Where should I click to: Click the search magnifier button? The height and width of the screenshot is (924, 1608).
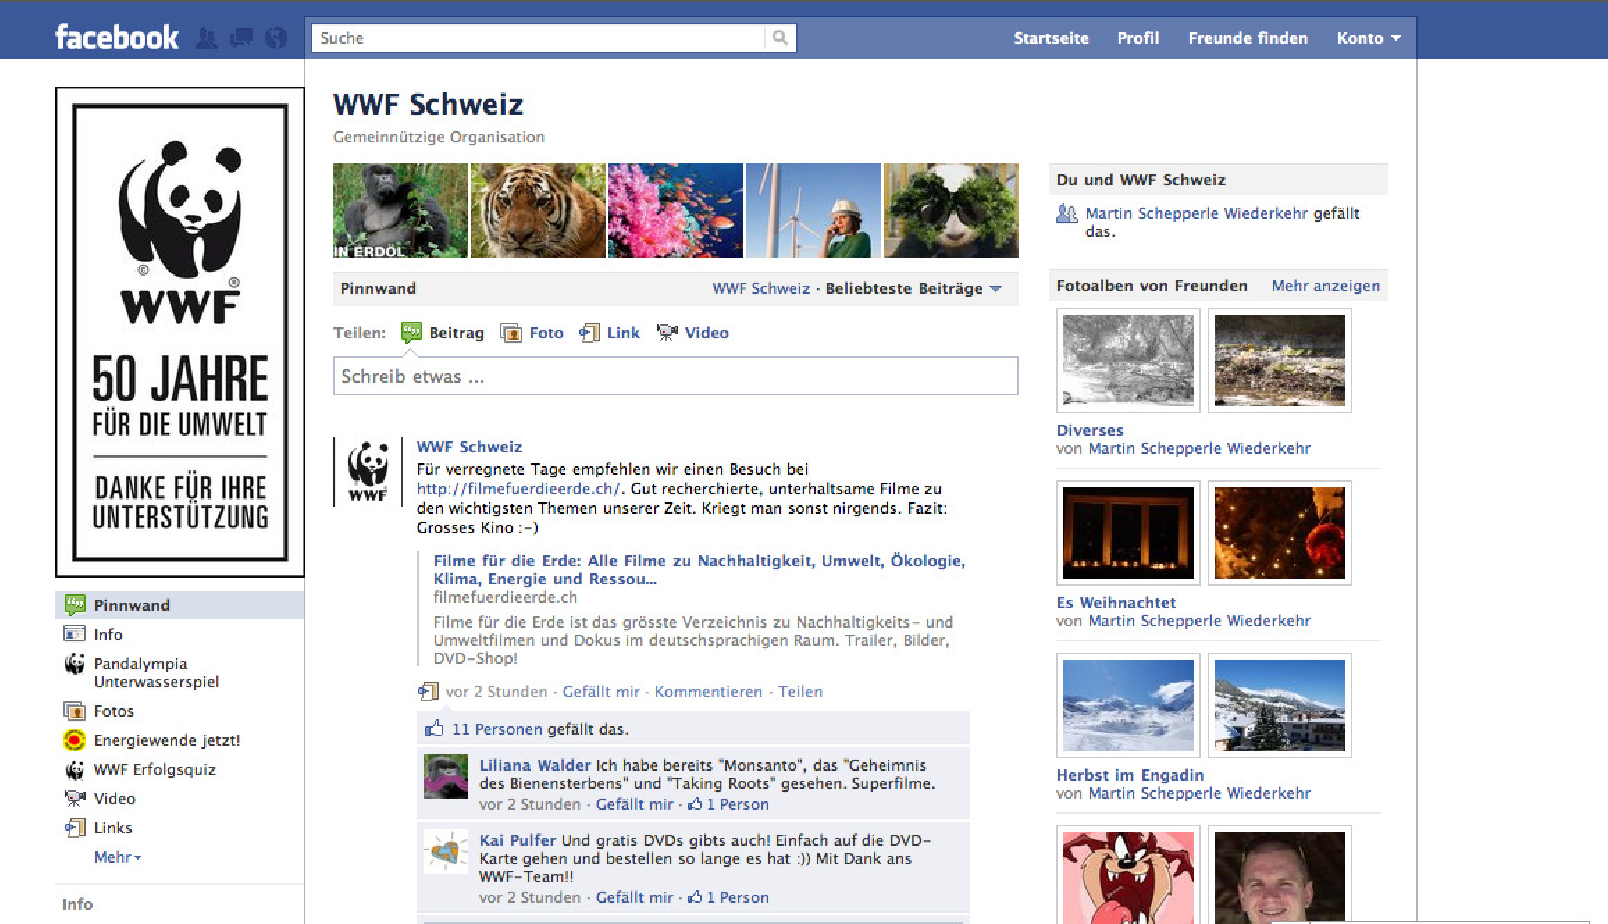click(780, 38)
